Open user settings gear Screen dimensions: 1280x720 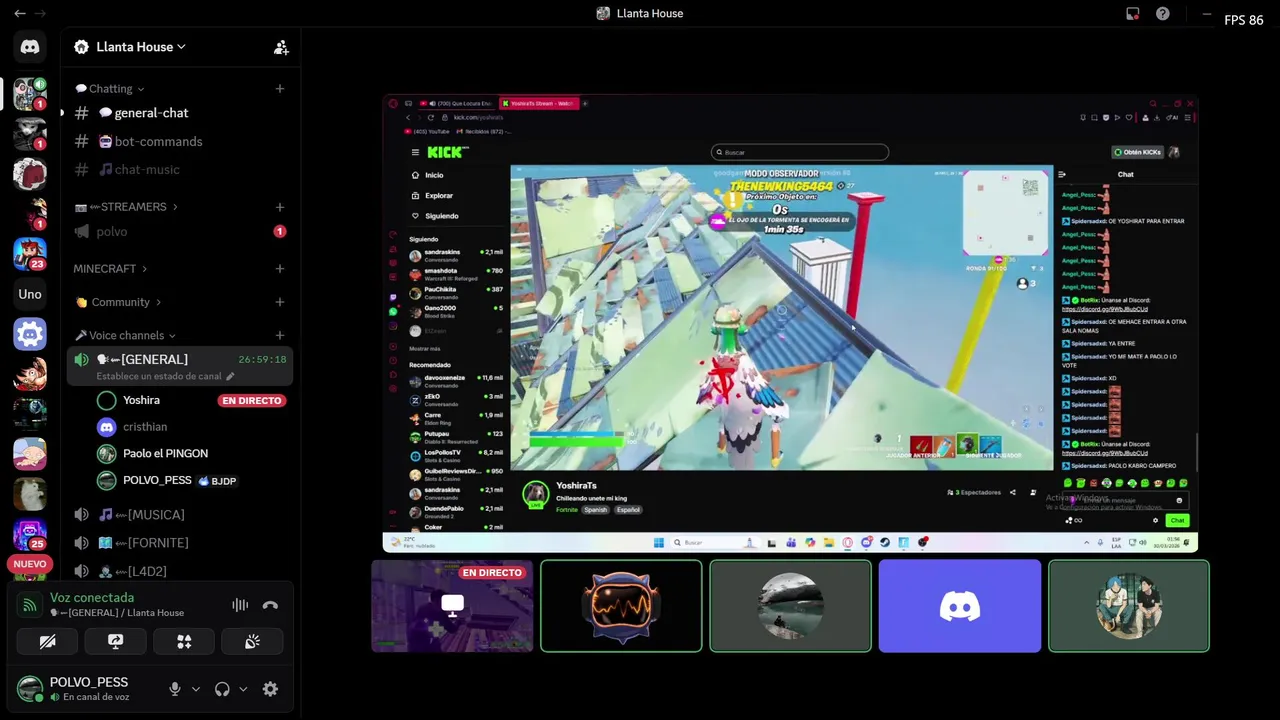pyautogui.click(x=270, y=689)
